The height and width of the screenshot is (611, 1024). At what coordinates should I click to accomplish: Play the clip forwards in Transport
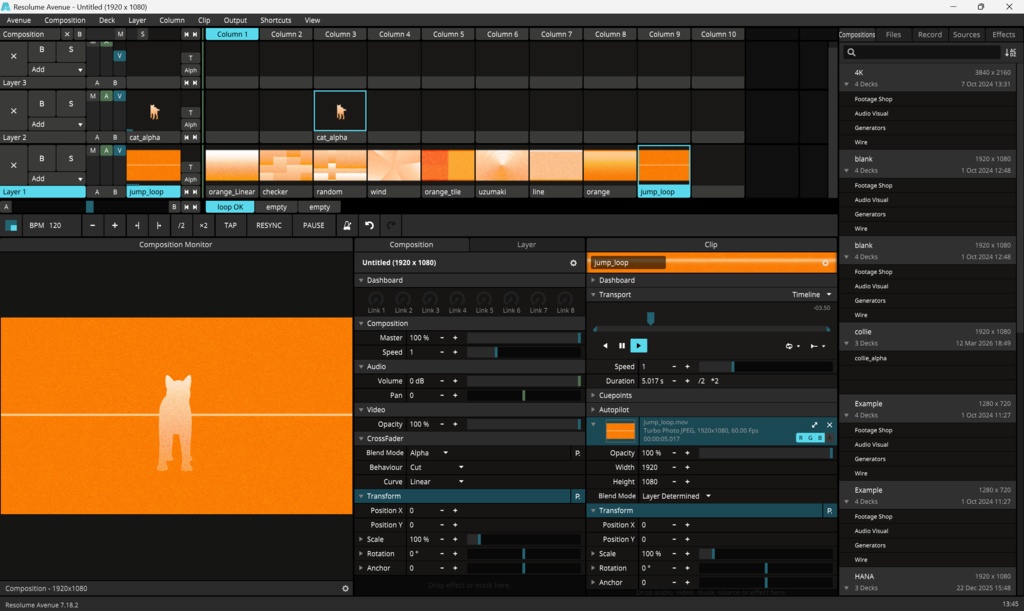[x=639, y=346]
